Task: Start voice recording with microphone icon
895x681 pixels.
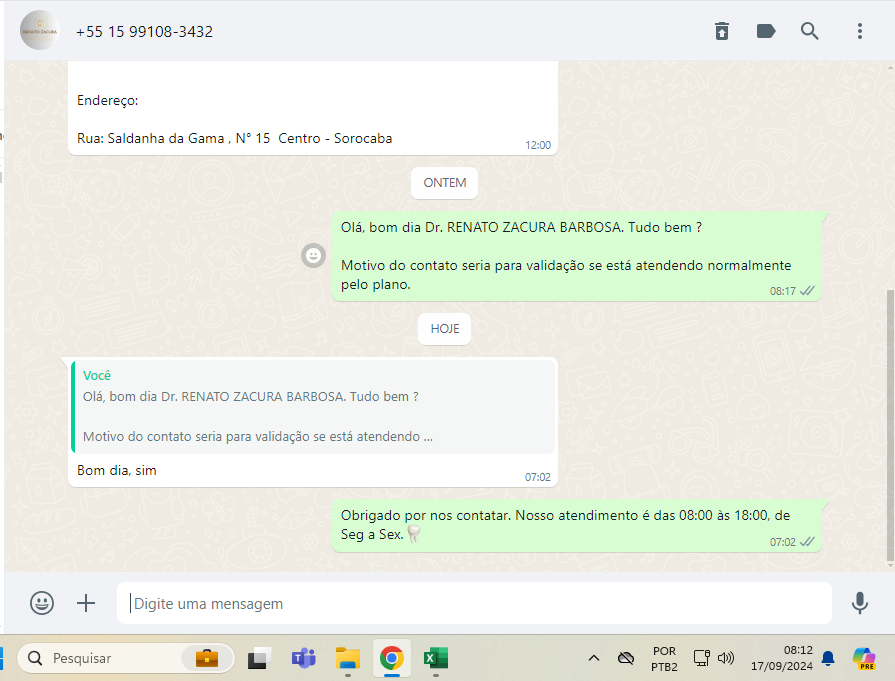Action: click(x=859, y=603)
